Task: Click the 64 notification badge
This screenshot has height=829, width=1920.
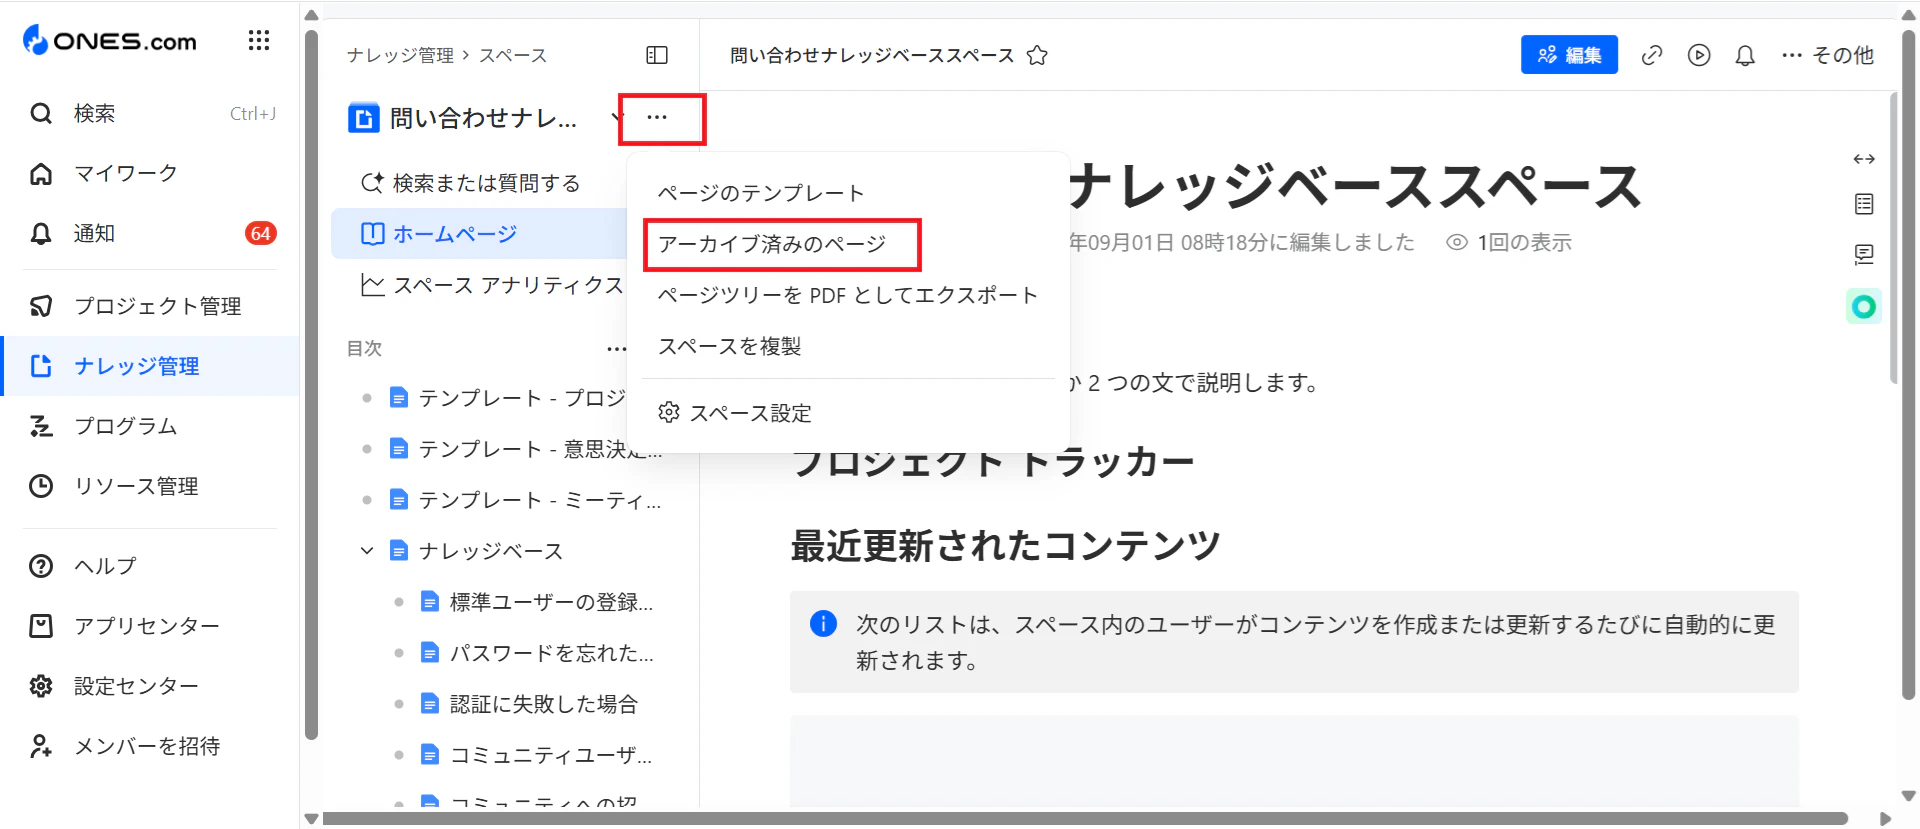Action: click(260, 233)
